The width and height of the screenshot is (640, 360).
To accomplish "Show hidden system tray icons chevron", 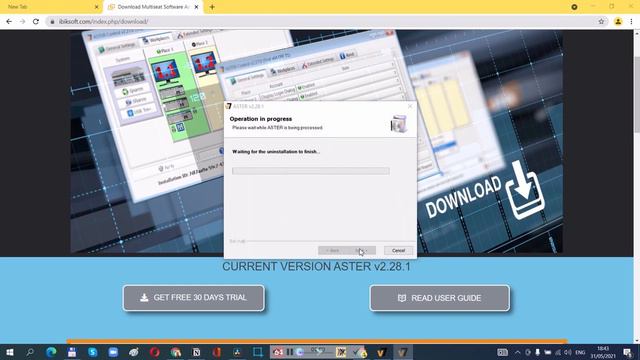I will coord(518,352).
